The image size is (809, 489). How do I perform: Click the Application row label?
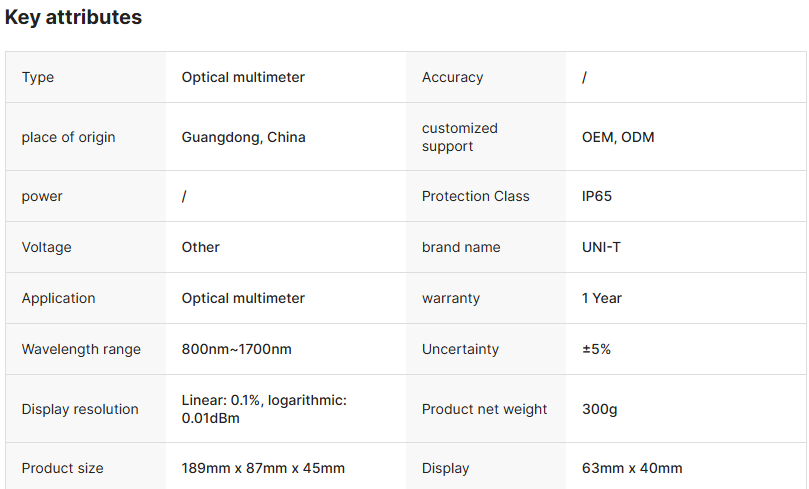coord(58,298)
